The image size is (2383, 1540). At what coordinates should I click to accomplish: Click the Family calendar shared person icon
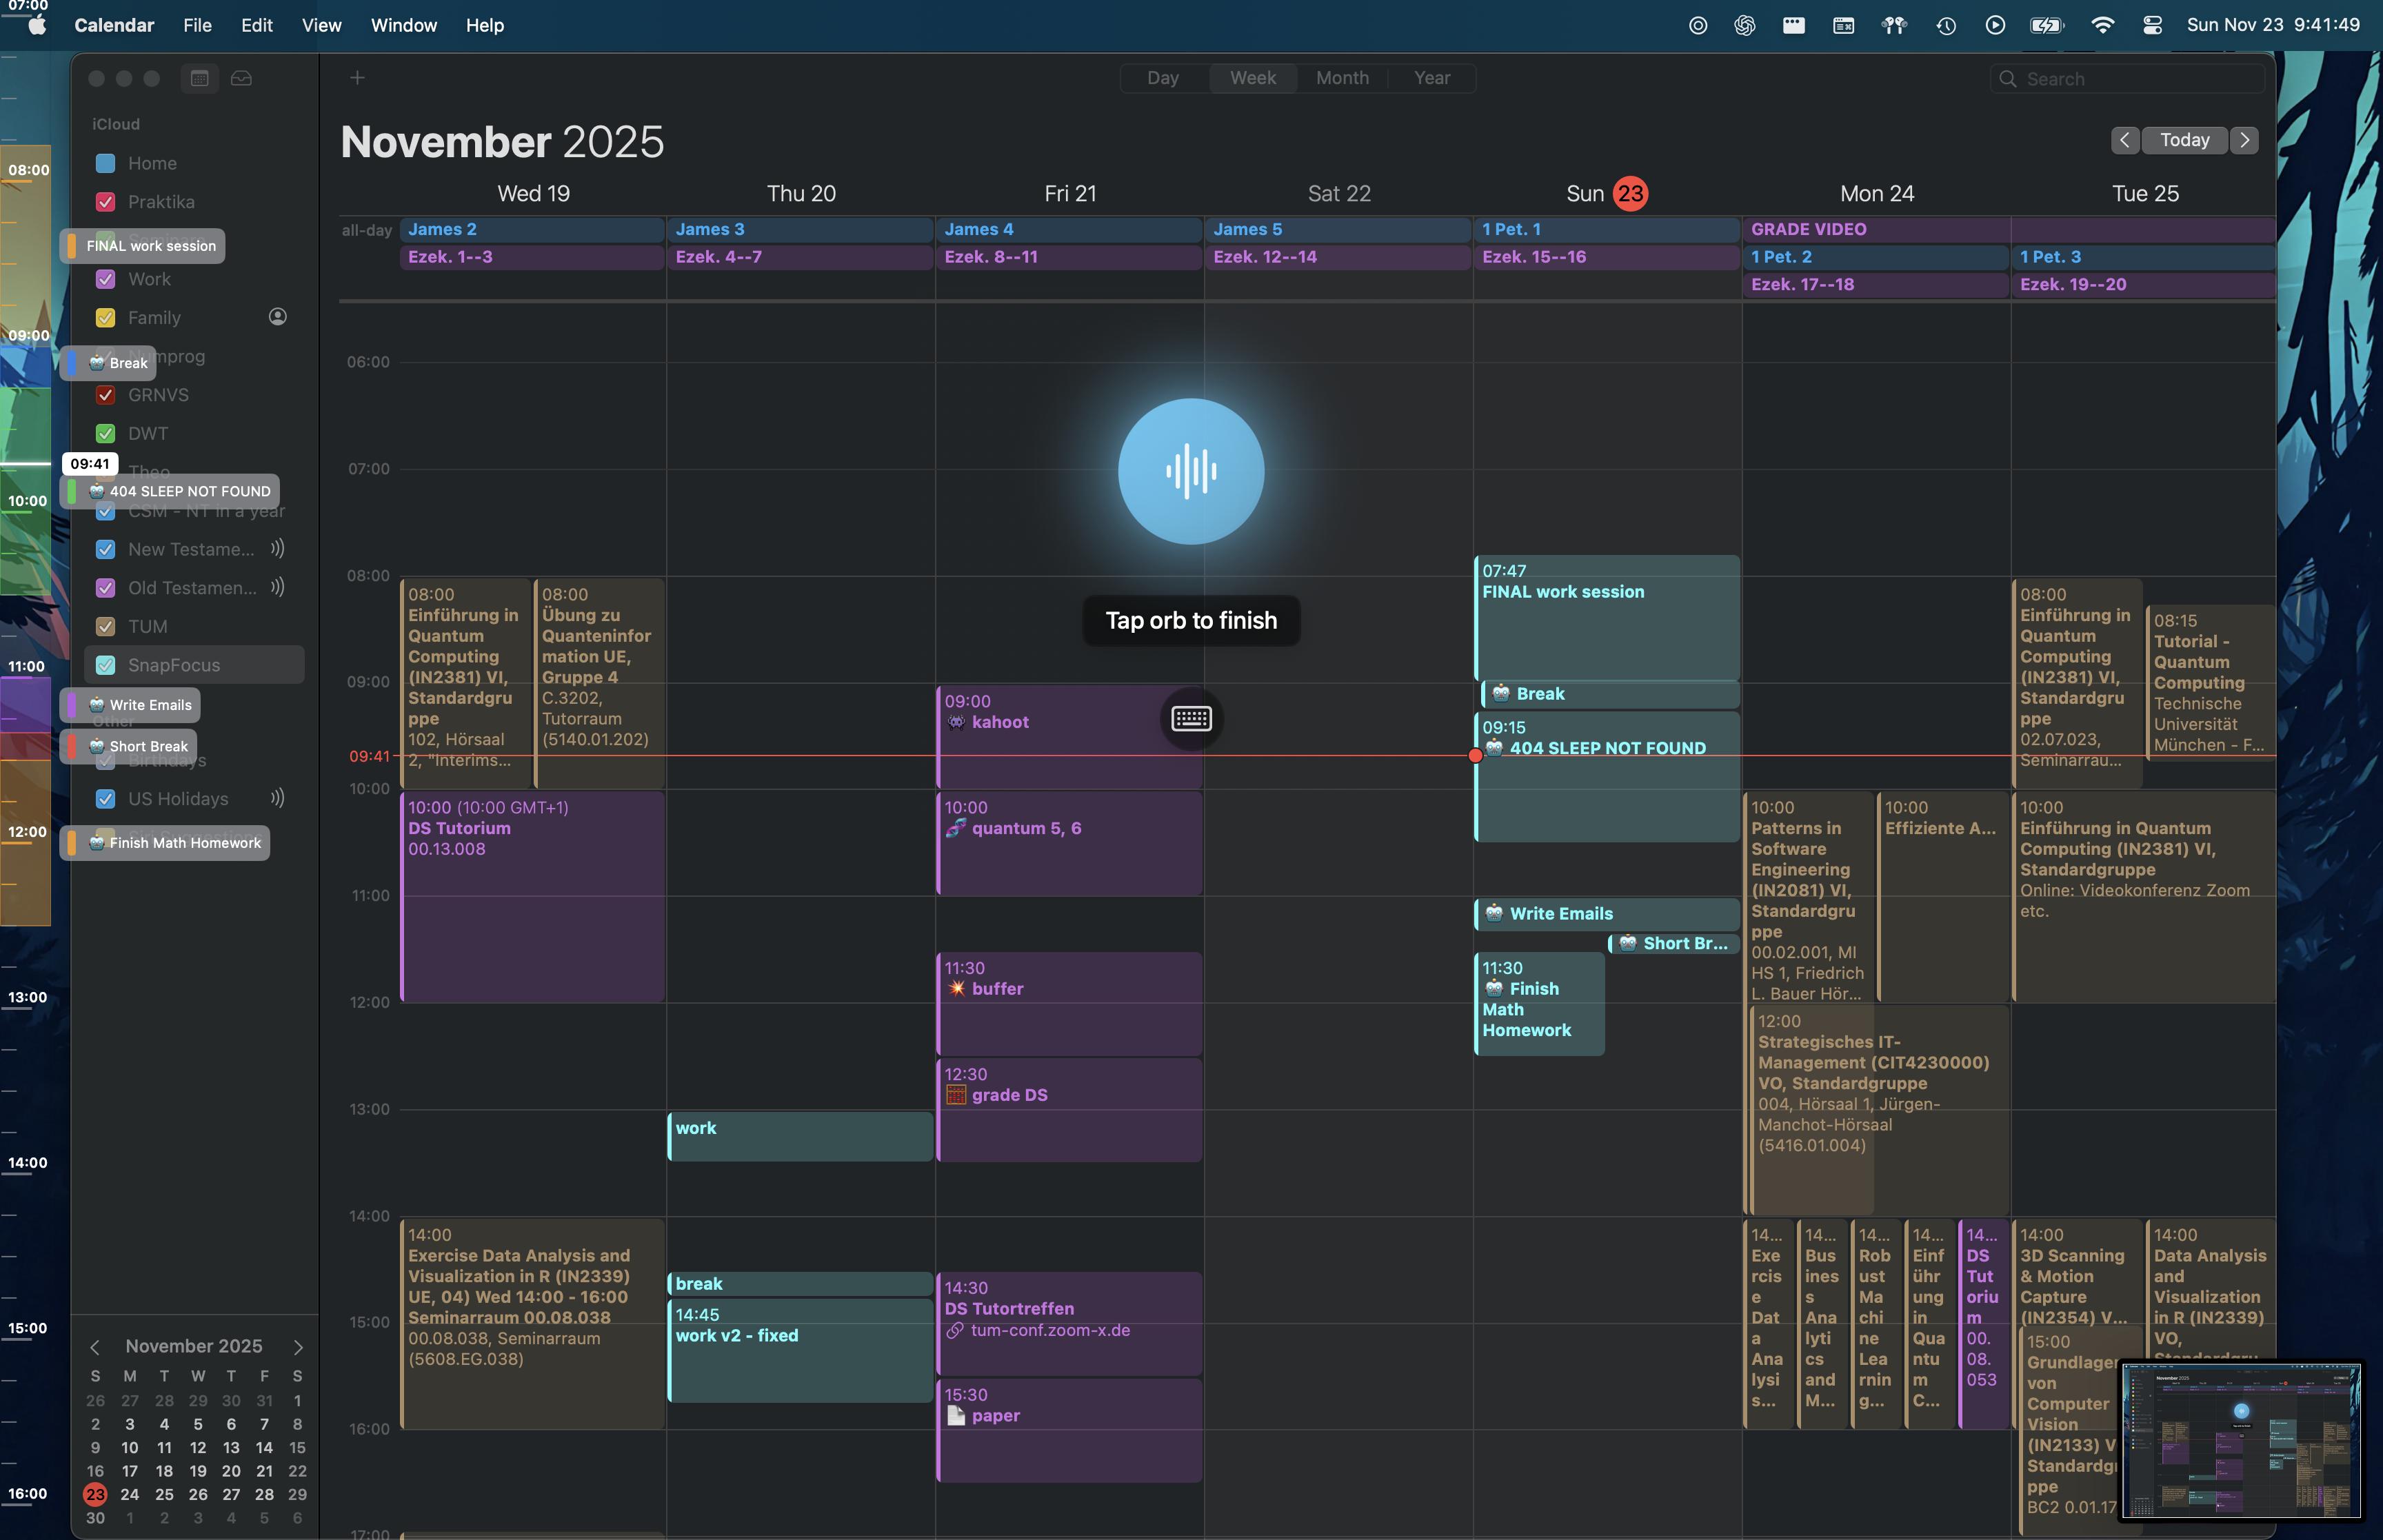tap(278, 317)
